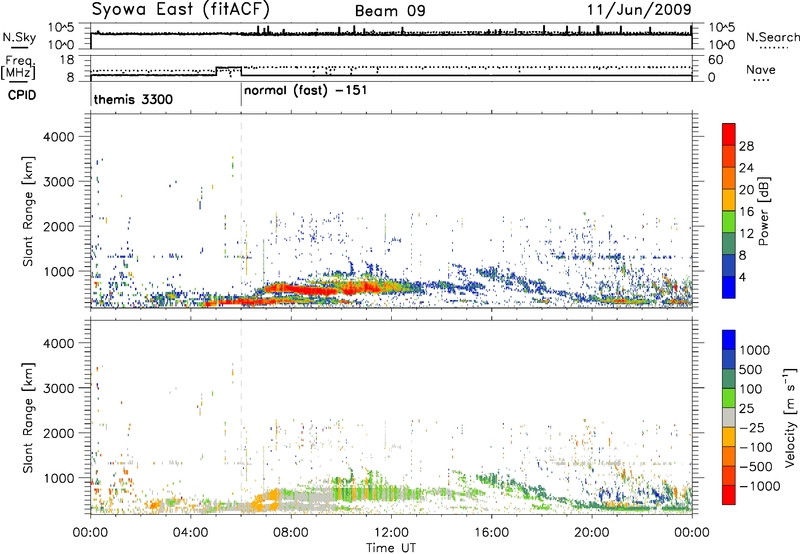Click the blue top Velocity colorbar segment
The image size is (800, 554).
pyautogui.click(x=729, y=340)
